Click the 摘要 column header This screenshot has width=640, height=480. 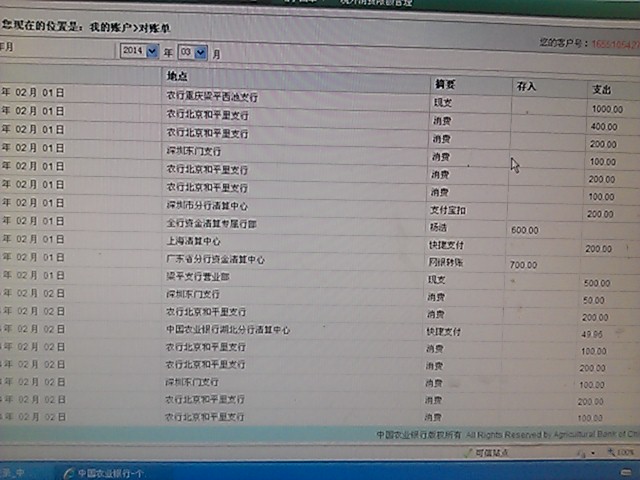445,84
